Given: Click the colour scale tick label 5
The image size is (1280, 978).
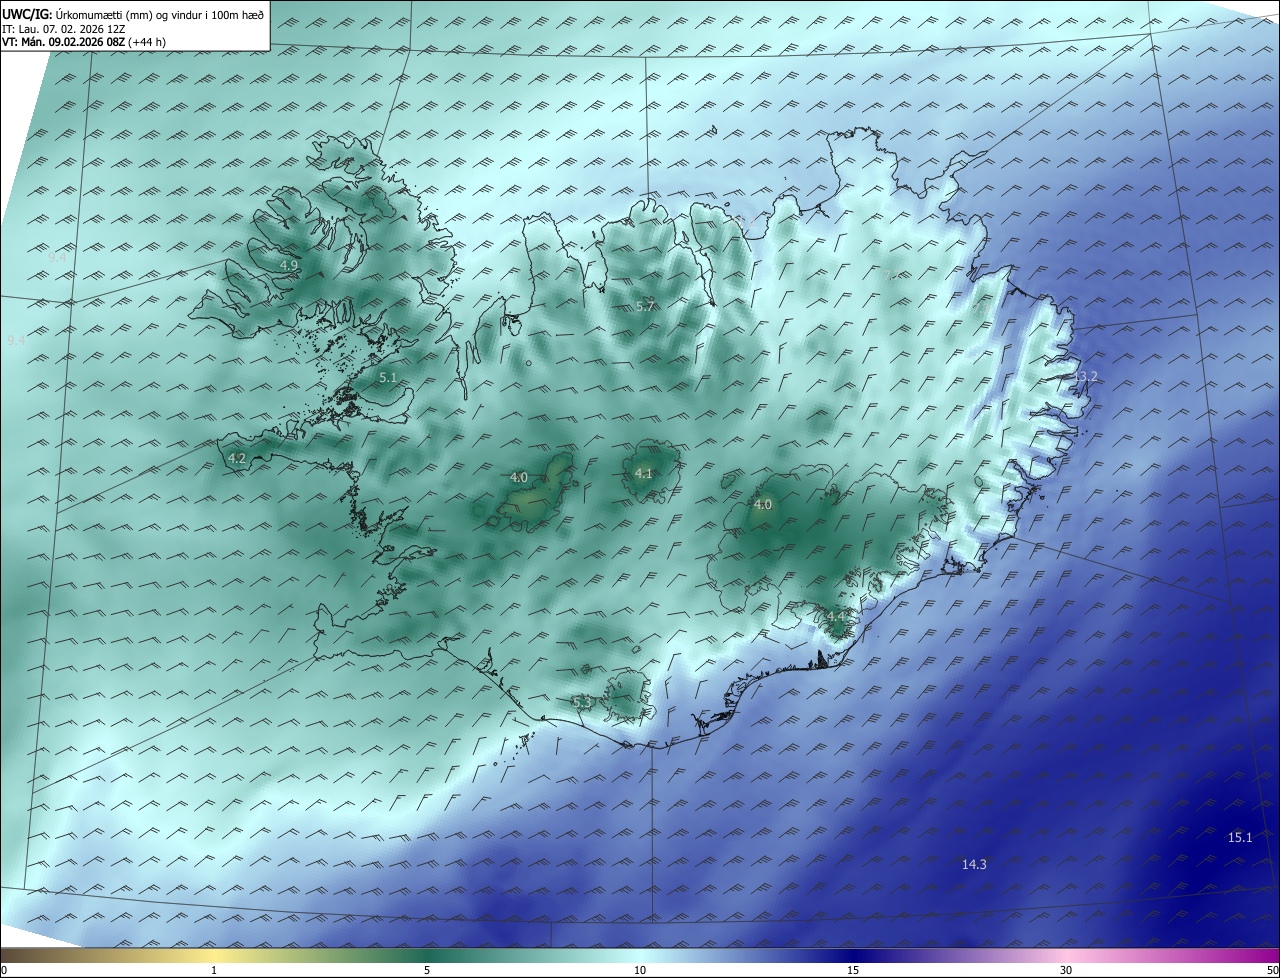Looking at the screenshot, I should point(427,970).
